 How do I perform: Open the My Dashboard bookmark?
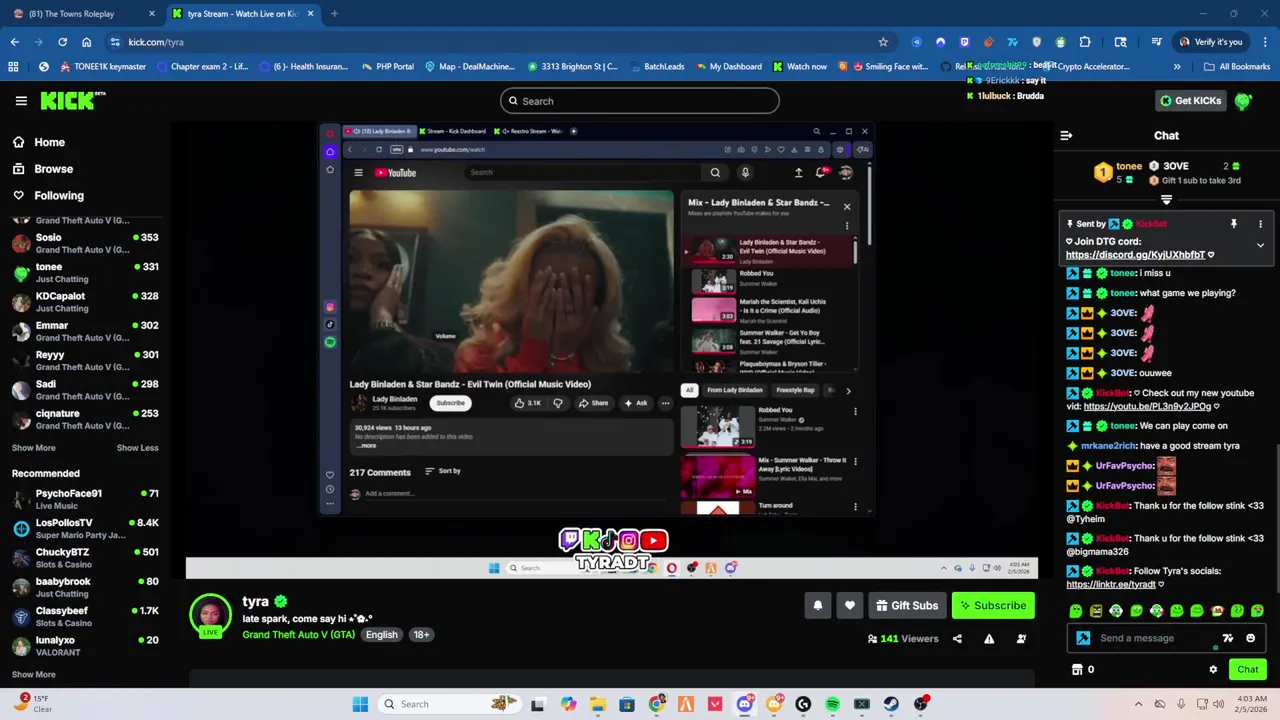click(727, 67)
